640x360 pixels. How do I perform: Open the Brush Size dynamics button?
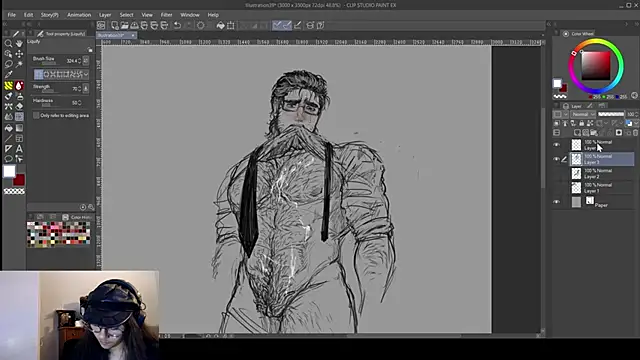pyautogui.click(x=86, y=61)
